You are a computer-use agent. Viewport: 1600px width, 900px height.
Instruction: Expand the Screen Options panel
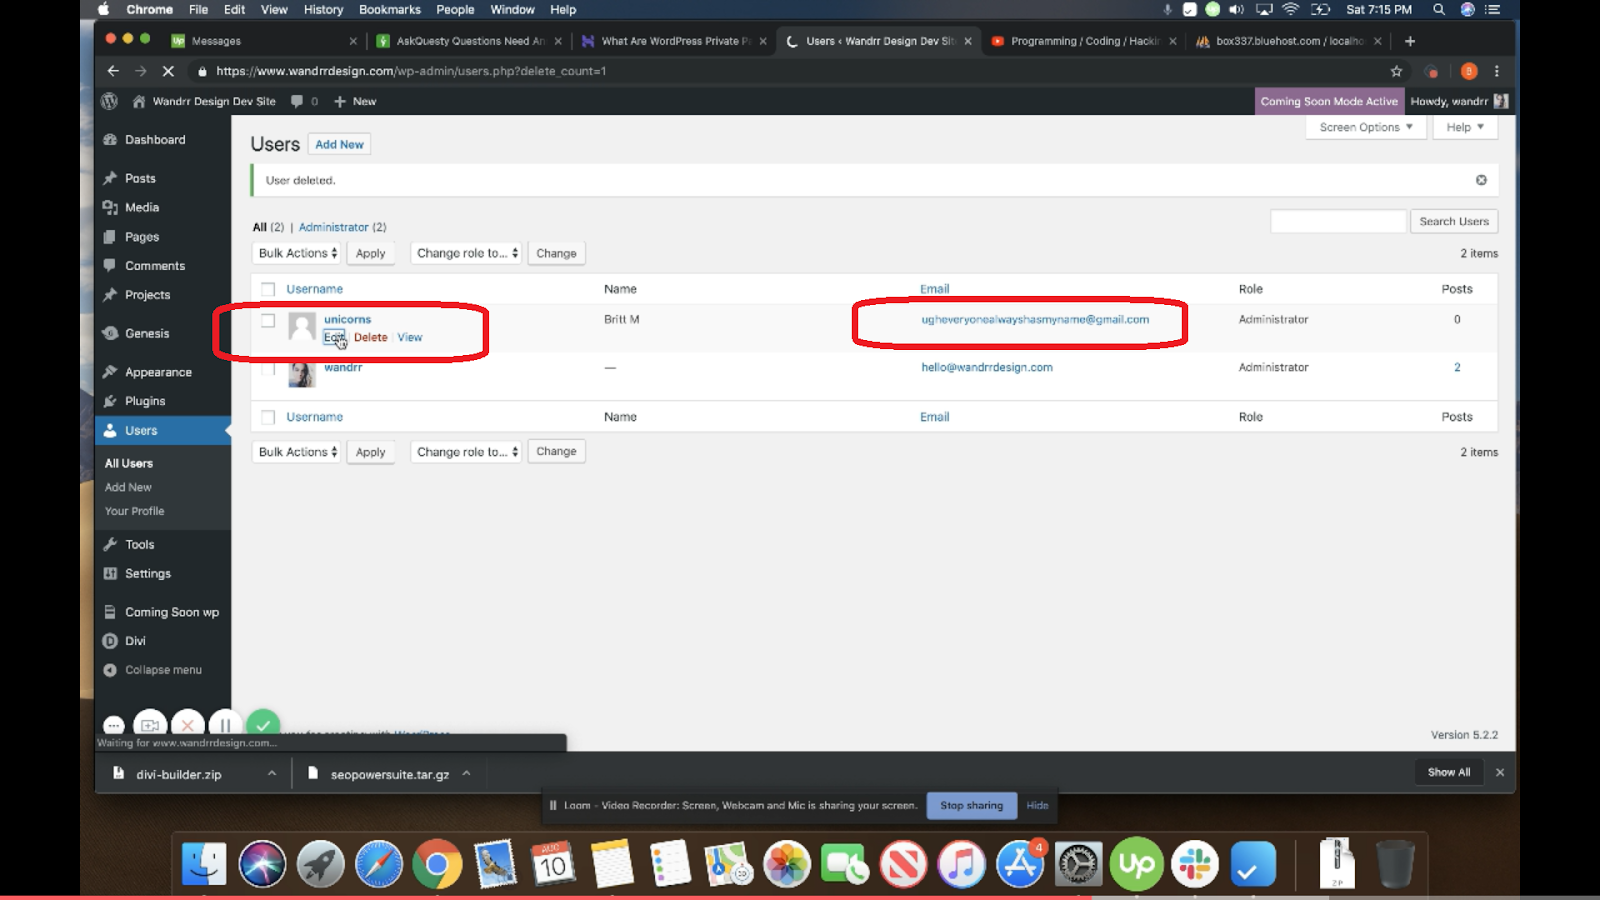(x=1364, y=127)
